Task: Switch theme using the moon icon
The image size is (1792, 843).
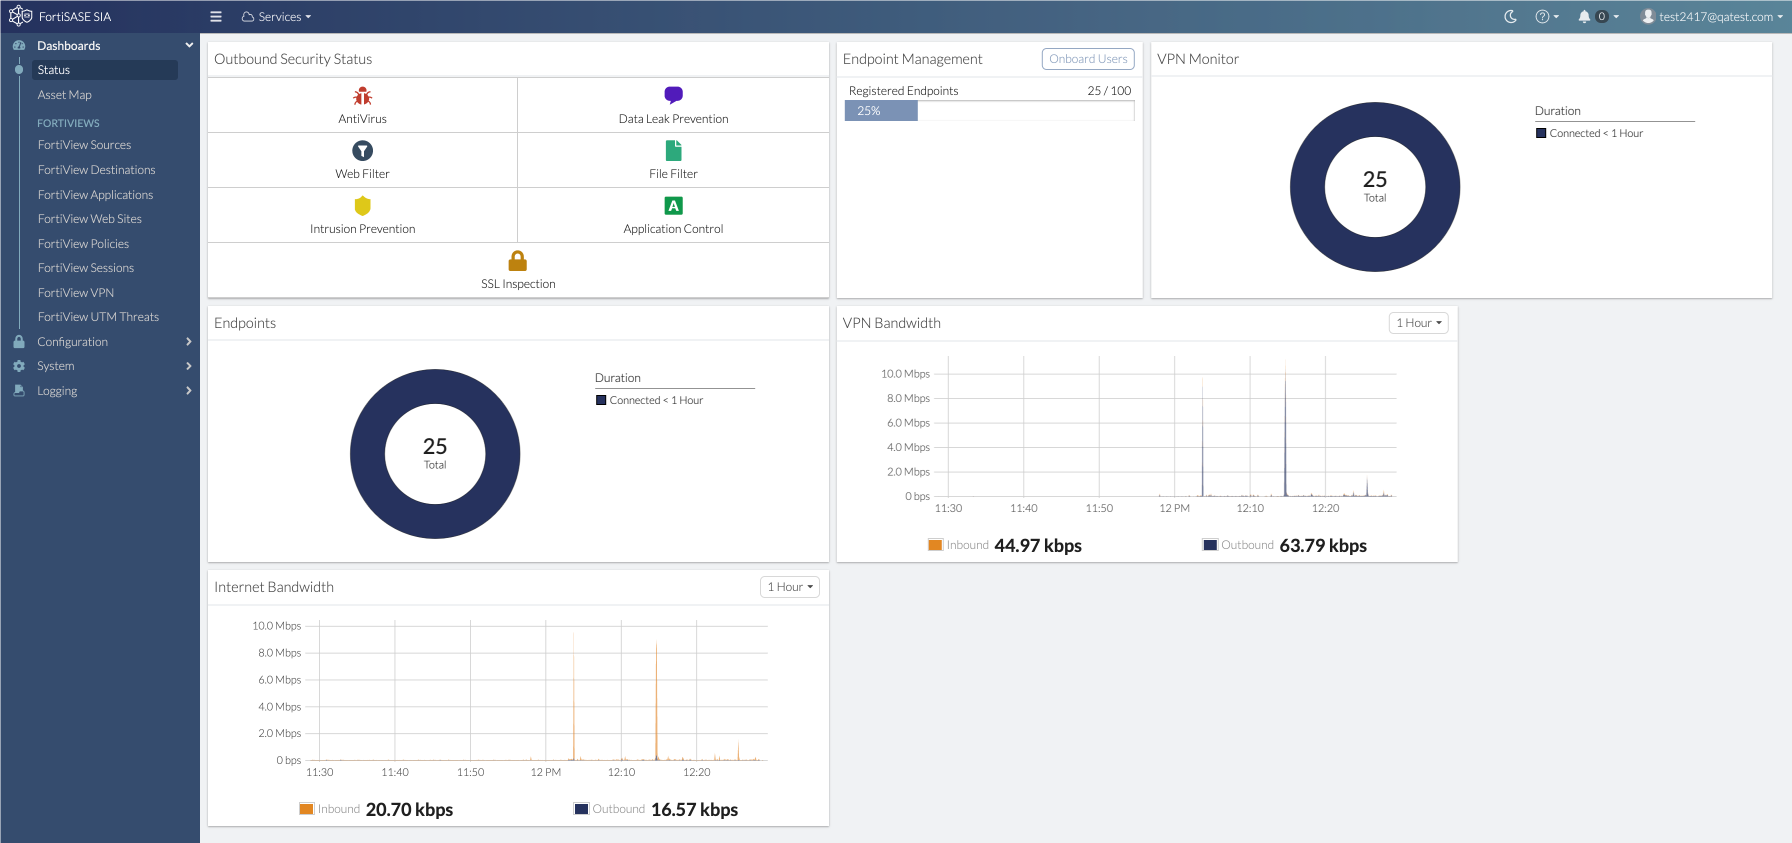Action: [1510, 17]
